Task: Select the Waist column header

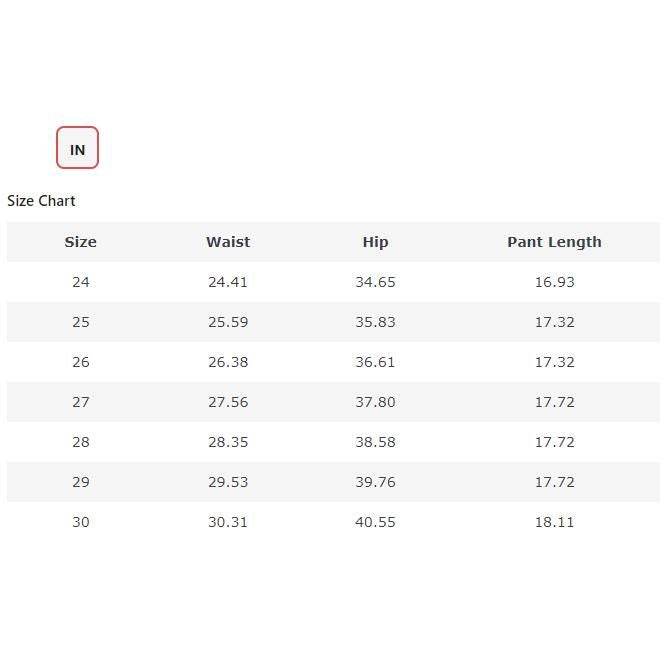Action: pos(228,242)
